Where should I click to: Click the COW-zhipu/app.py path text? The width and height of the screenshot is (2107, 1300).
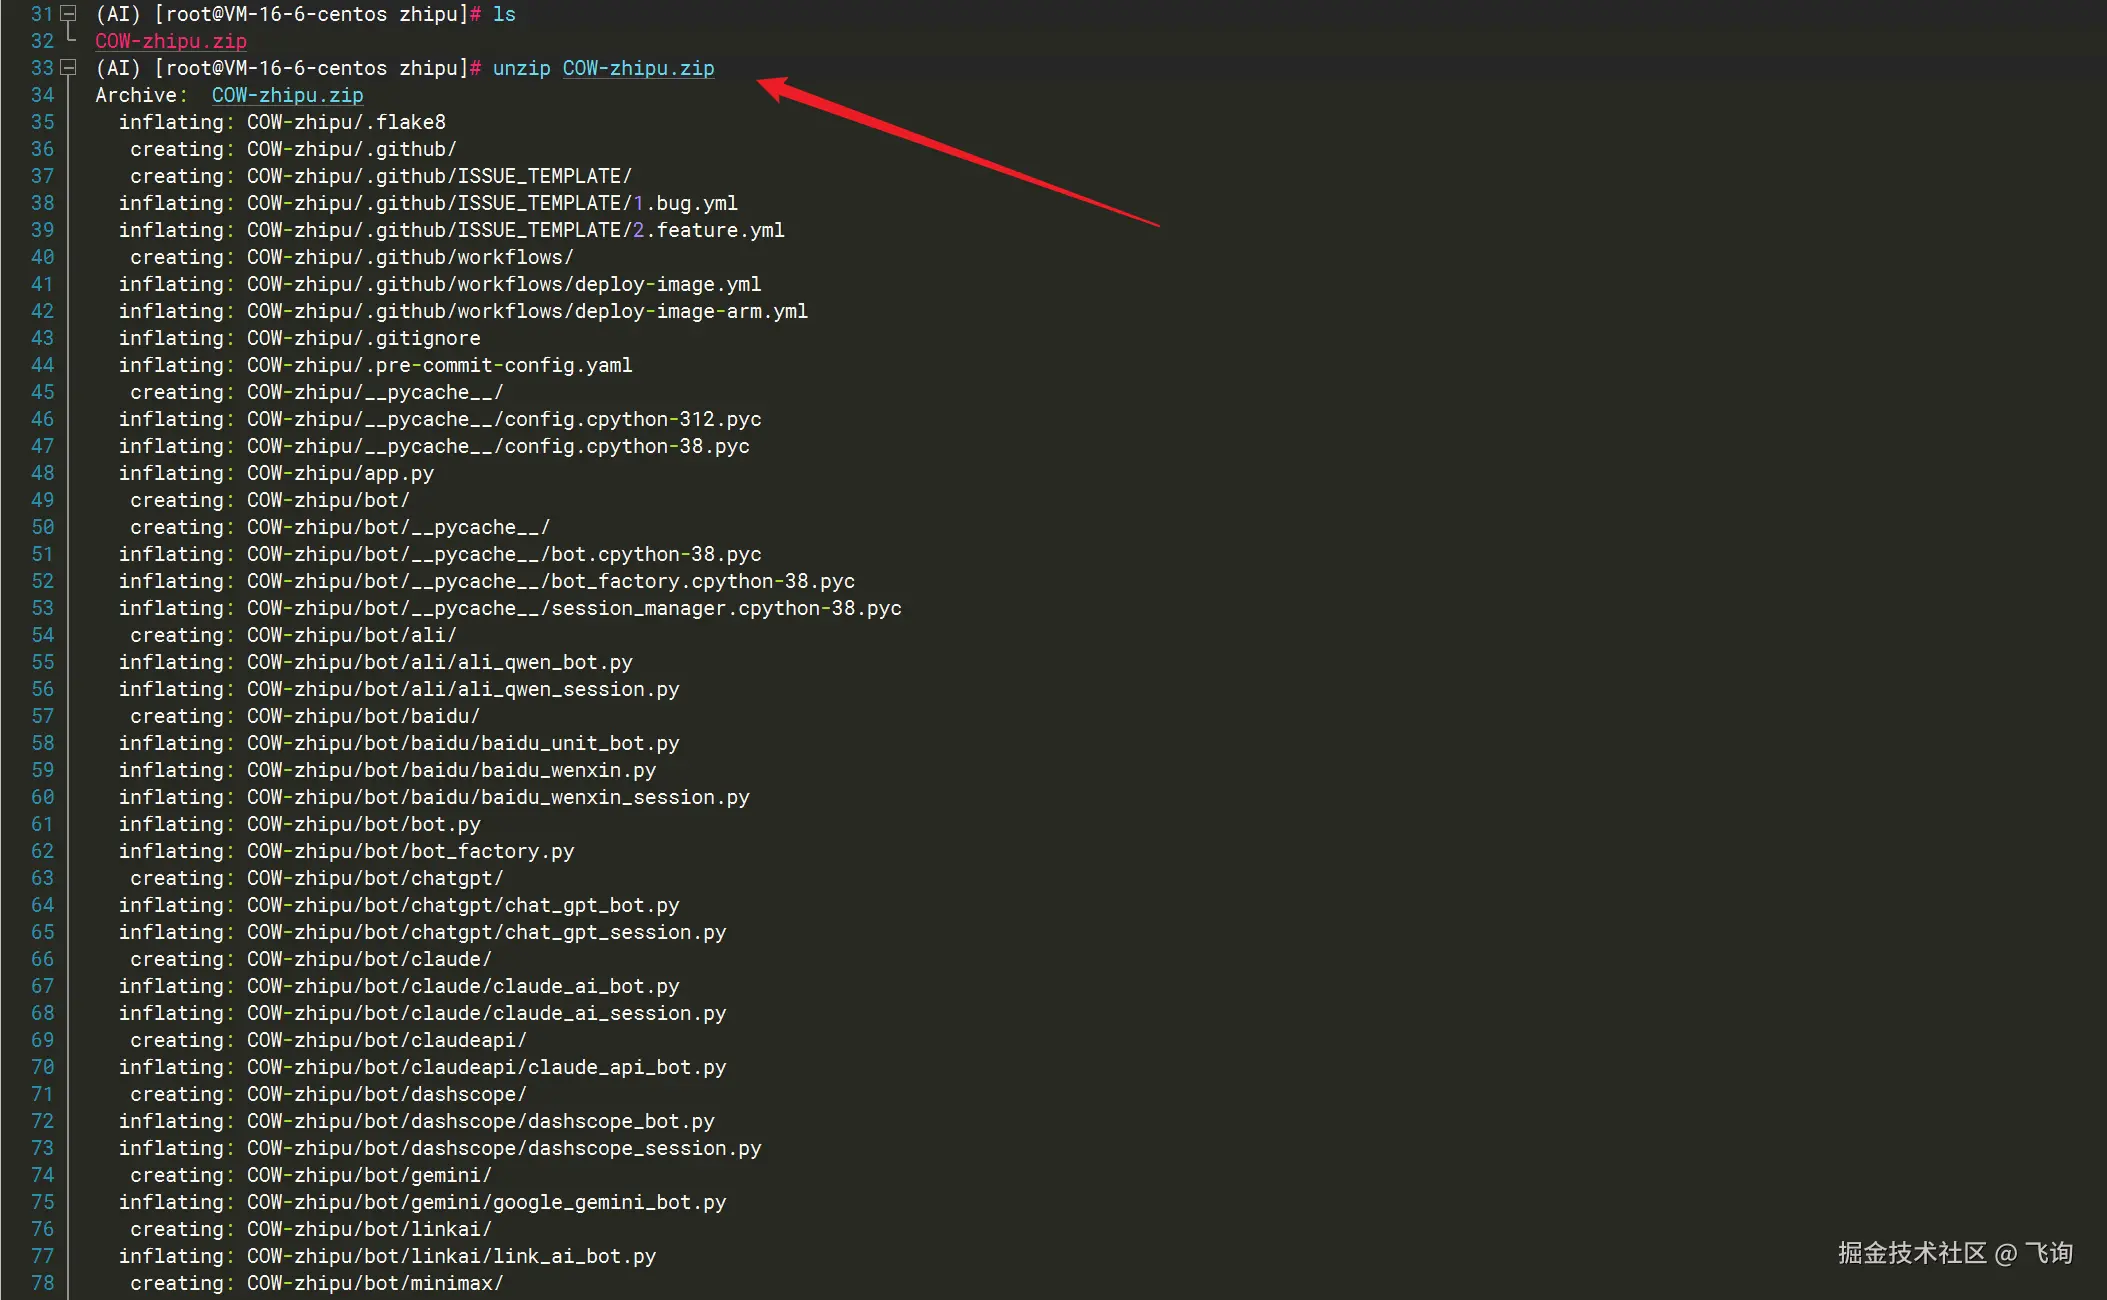click(x=340, y=473)
